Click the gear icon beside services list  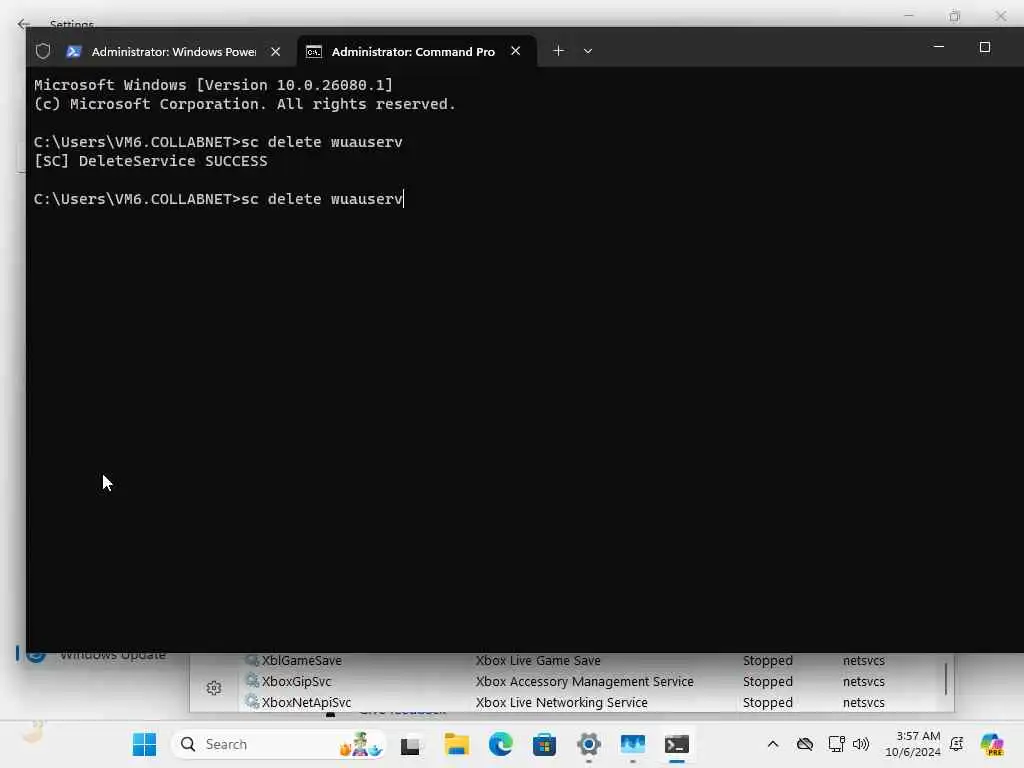coord(214,688)
